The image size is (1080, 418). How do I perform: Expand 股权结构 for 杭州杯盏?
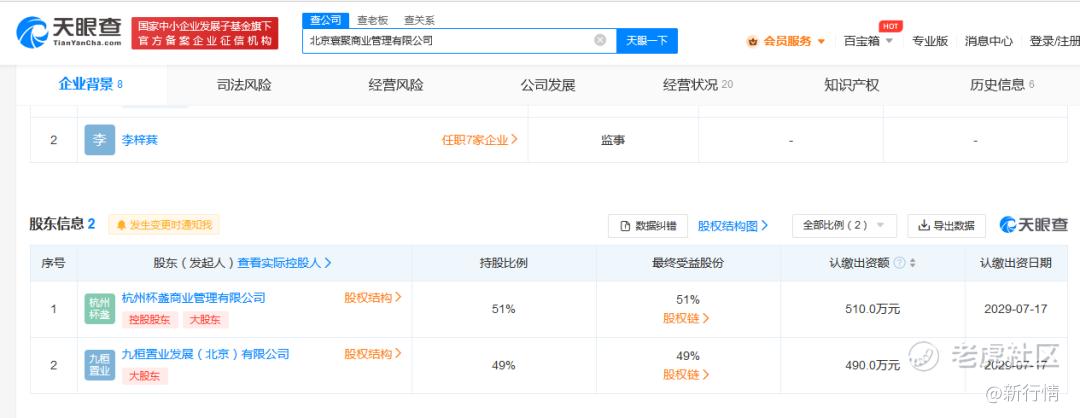[373, 298]
